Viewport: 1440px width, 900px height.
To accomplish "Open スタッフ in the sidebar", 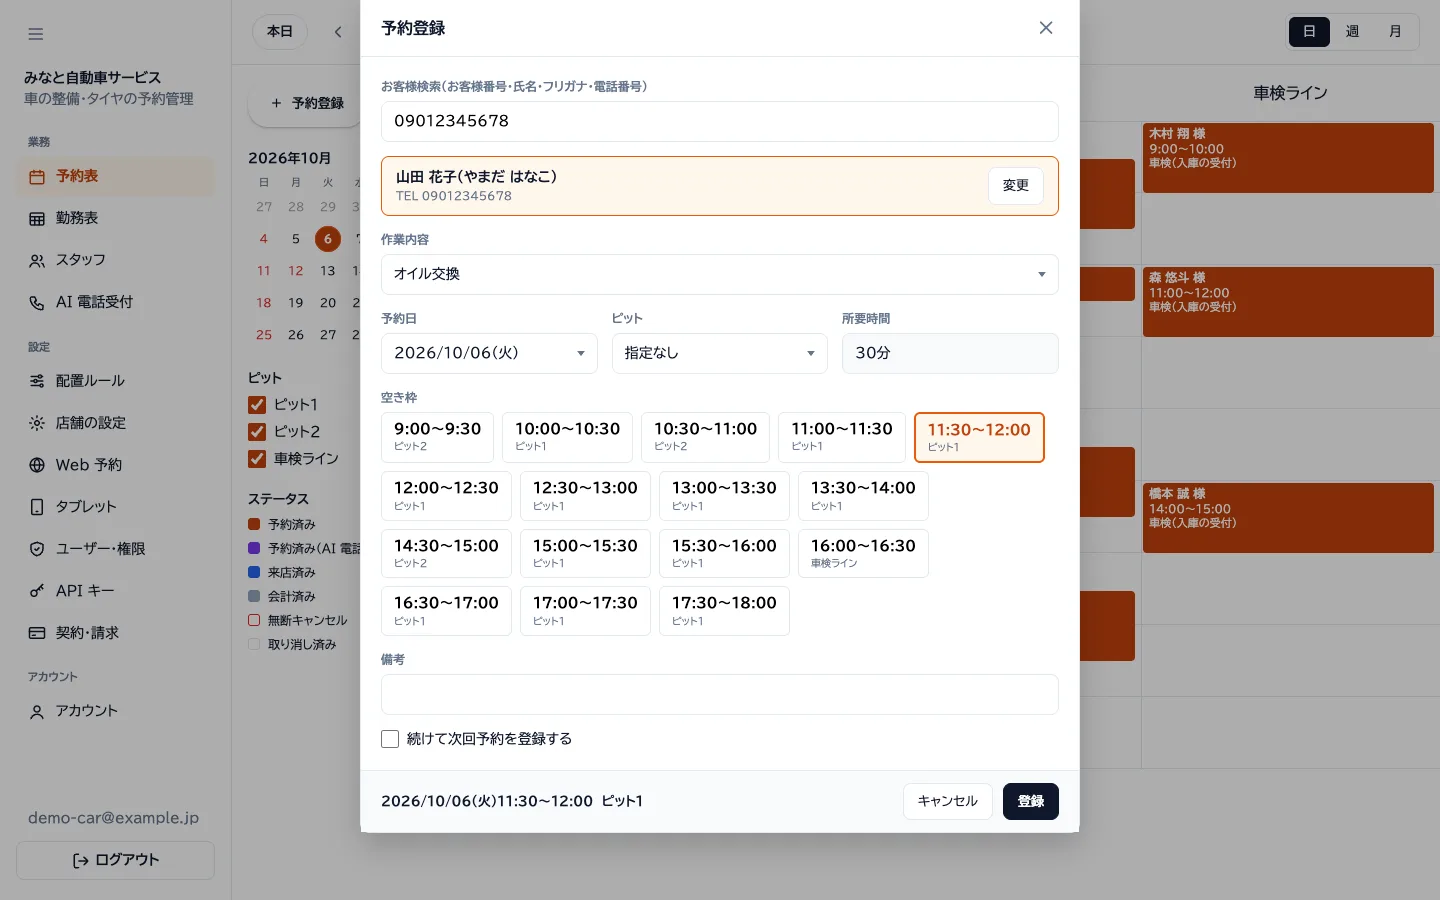I will point(115,260).
